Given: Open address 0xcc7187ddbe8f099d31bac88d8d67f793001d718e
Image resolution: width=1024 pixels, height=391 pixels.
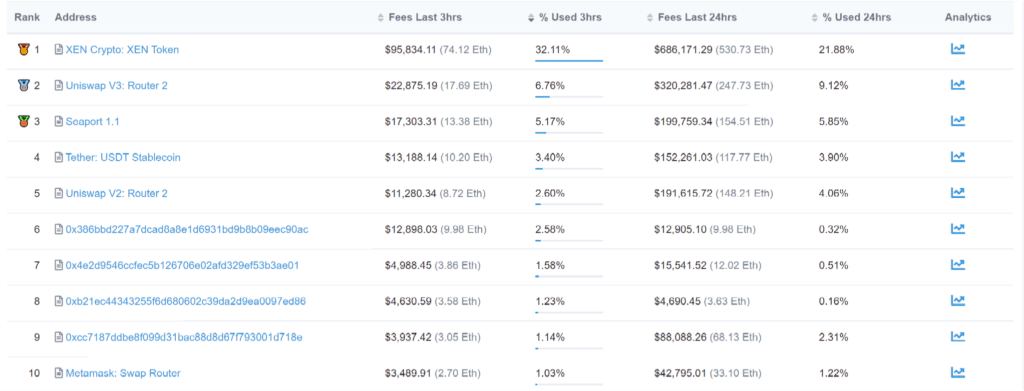Looking at the screenshot, I should [x=184, y=337].
